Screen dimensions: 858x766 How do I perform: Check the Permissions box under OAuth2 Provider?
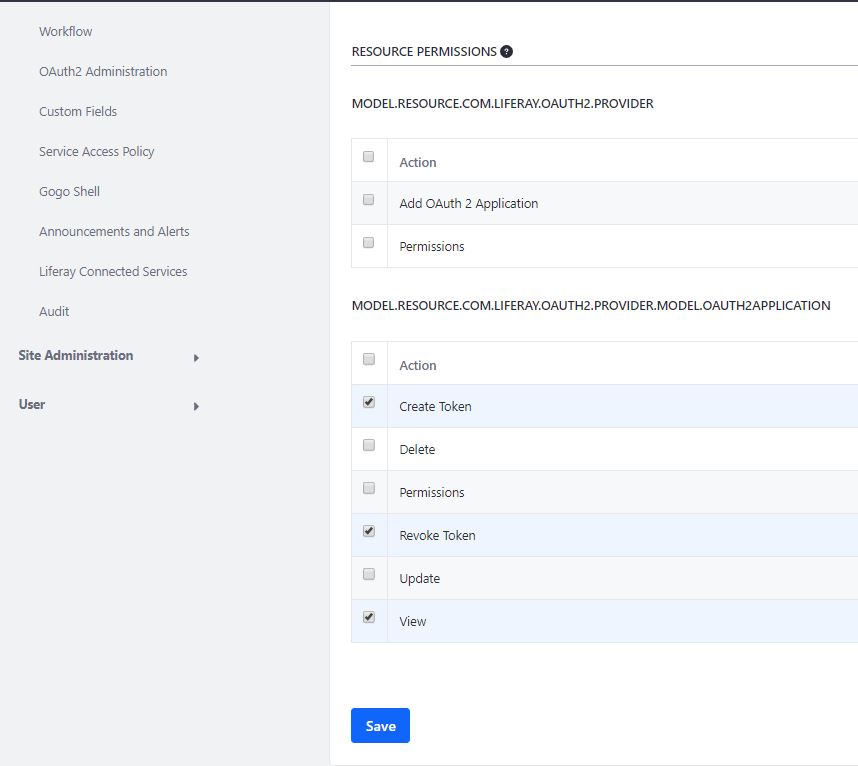(x=368, y=243)
